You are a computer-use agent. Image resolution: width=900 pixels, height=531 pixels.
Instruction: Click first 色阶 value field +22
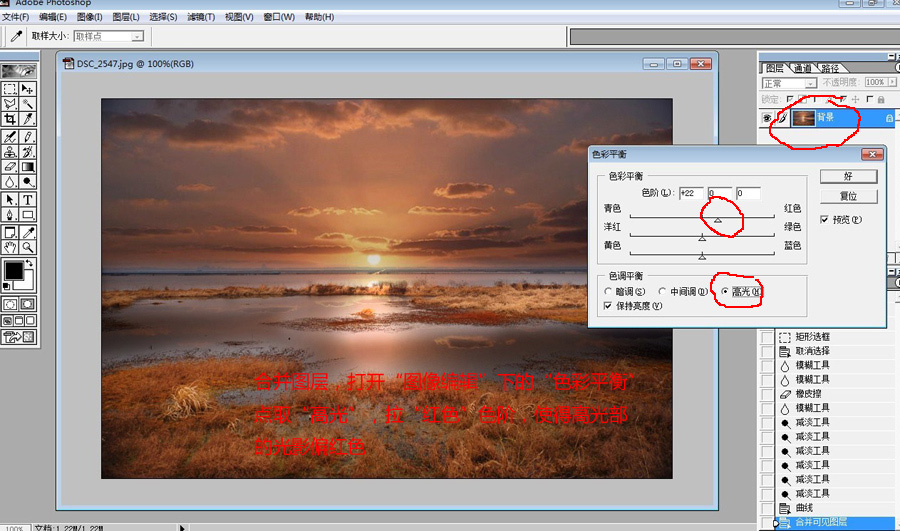click(x=691, y=193)
